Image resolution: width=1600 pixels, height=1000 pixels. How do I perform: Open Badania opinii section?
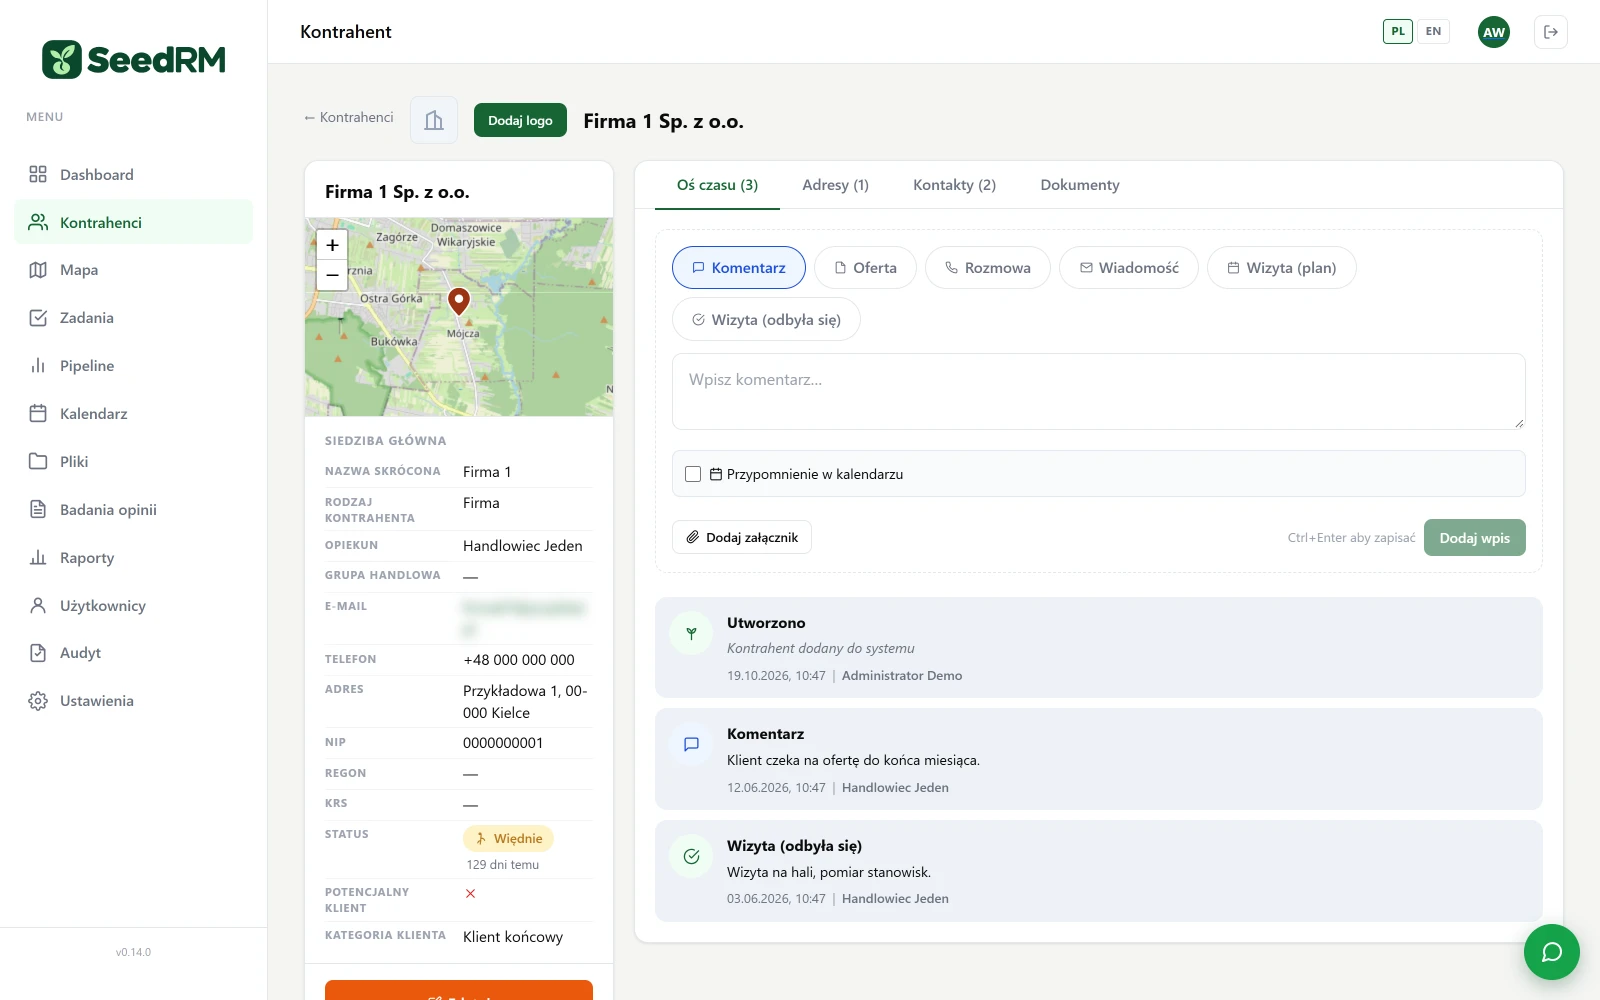133,510
